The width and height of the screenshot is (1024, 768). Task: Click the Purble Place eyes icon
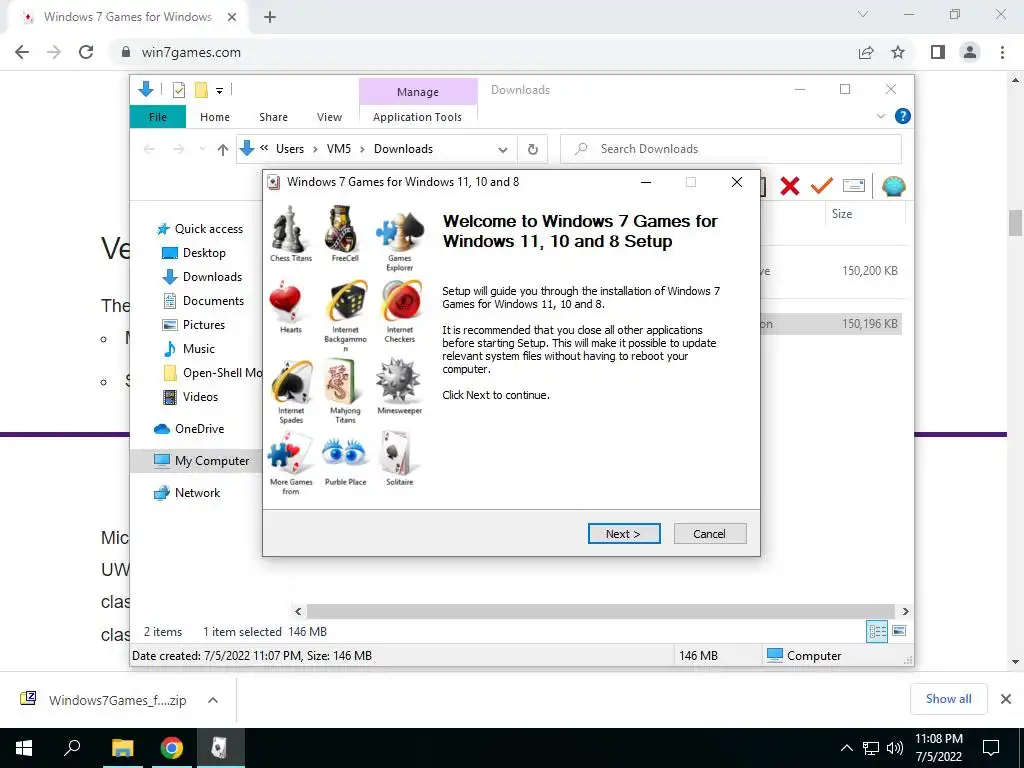pyautogui.click(x=344, y=453)
